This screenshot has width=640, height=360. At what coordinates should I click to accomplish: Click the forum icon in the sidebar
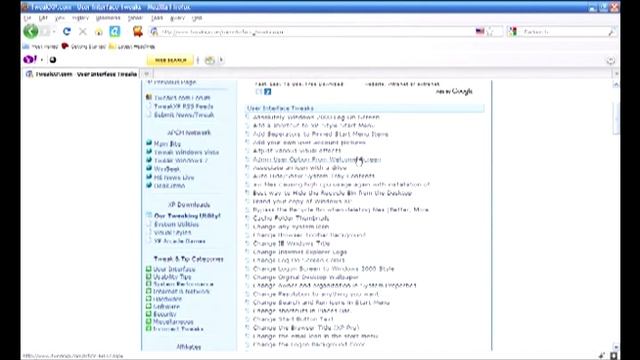149,97
